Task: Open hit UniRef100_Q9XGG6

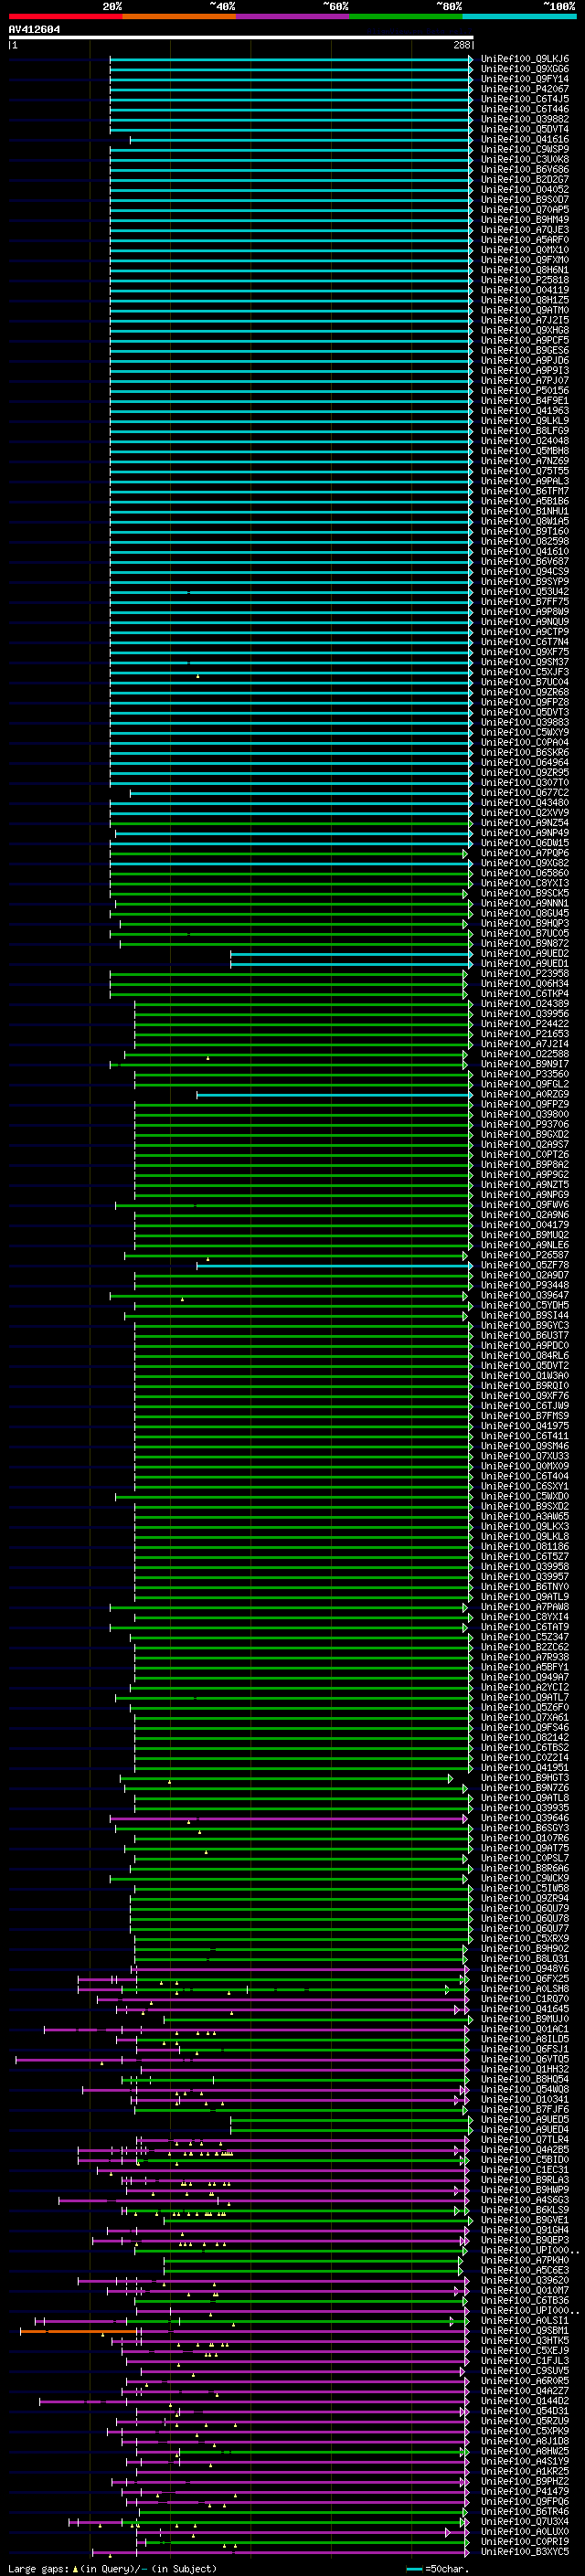Action: tap(525, 69)
